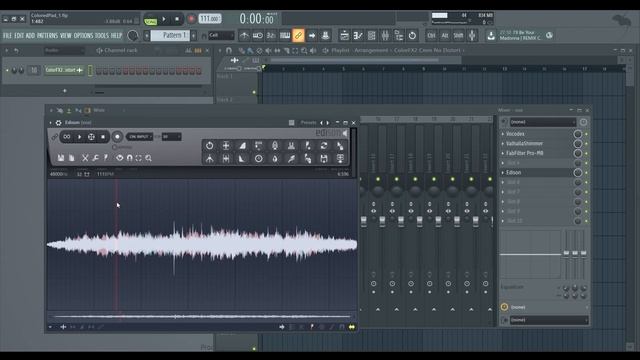This screenshot has height=360, width=640.
Task: Click the Edison clock time stretch tool
Action: coord(258,159)
